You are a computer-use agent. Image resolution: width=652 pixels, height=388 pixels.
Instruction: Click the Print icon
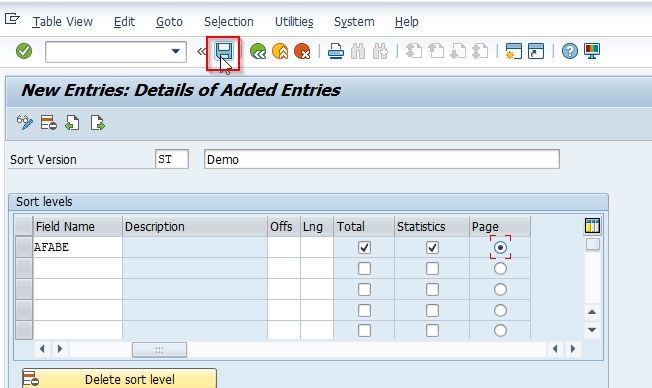336,52
